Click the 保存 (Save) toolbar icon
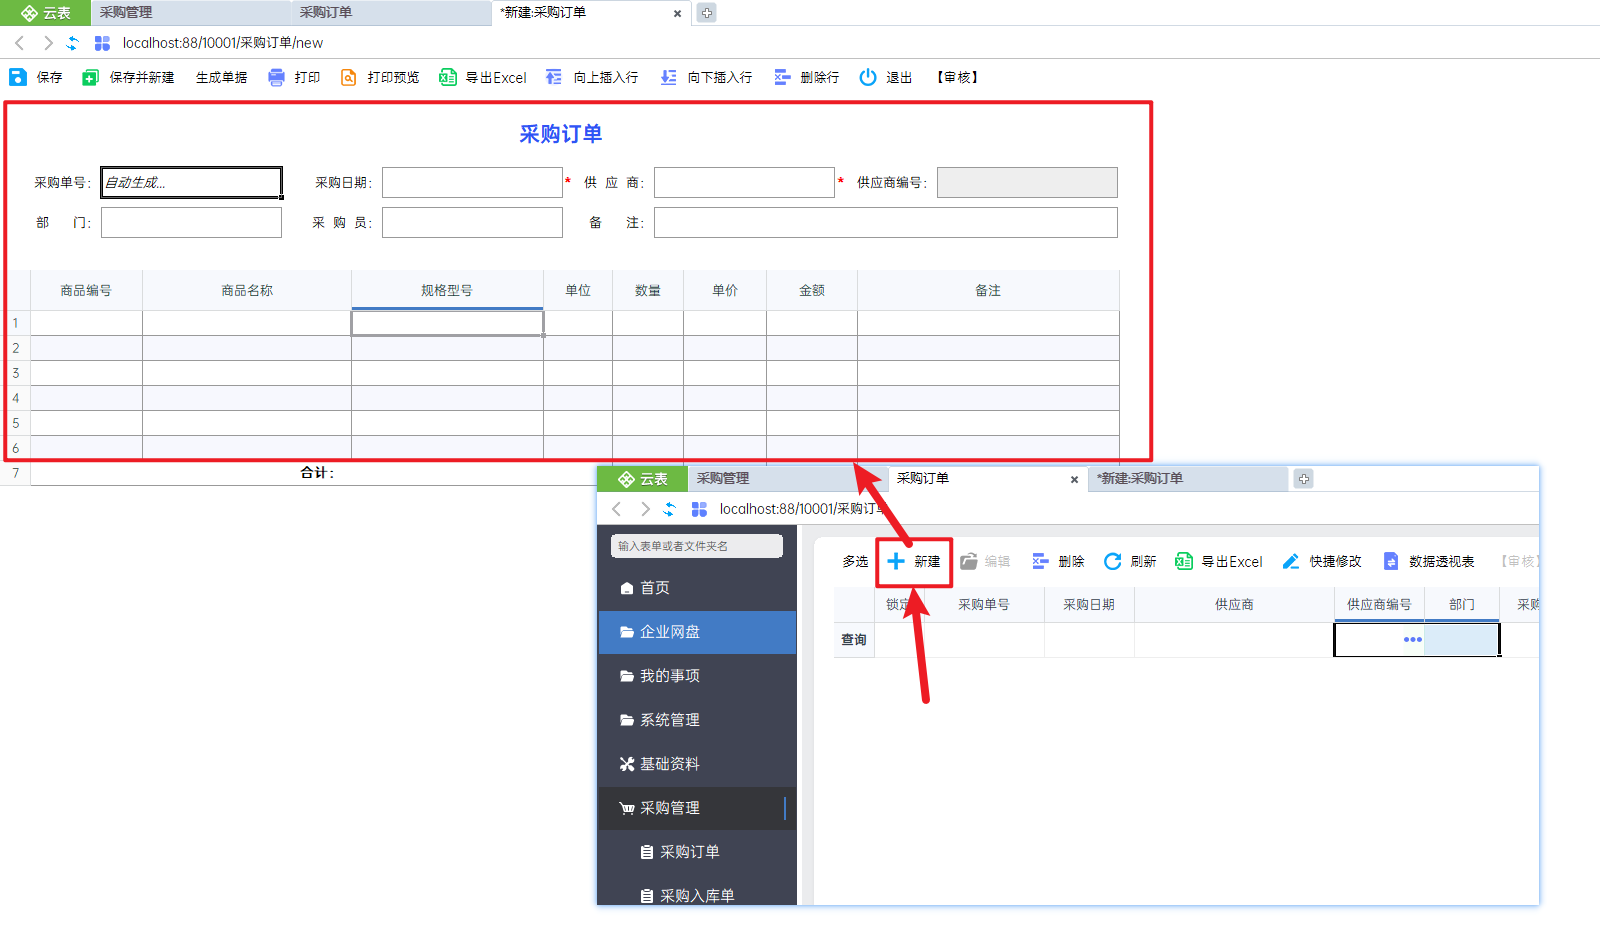 click(18, 77)
